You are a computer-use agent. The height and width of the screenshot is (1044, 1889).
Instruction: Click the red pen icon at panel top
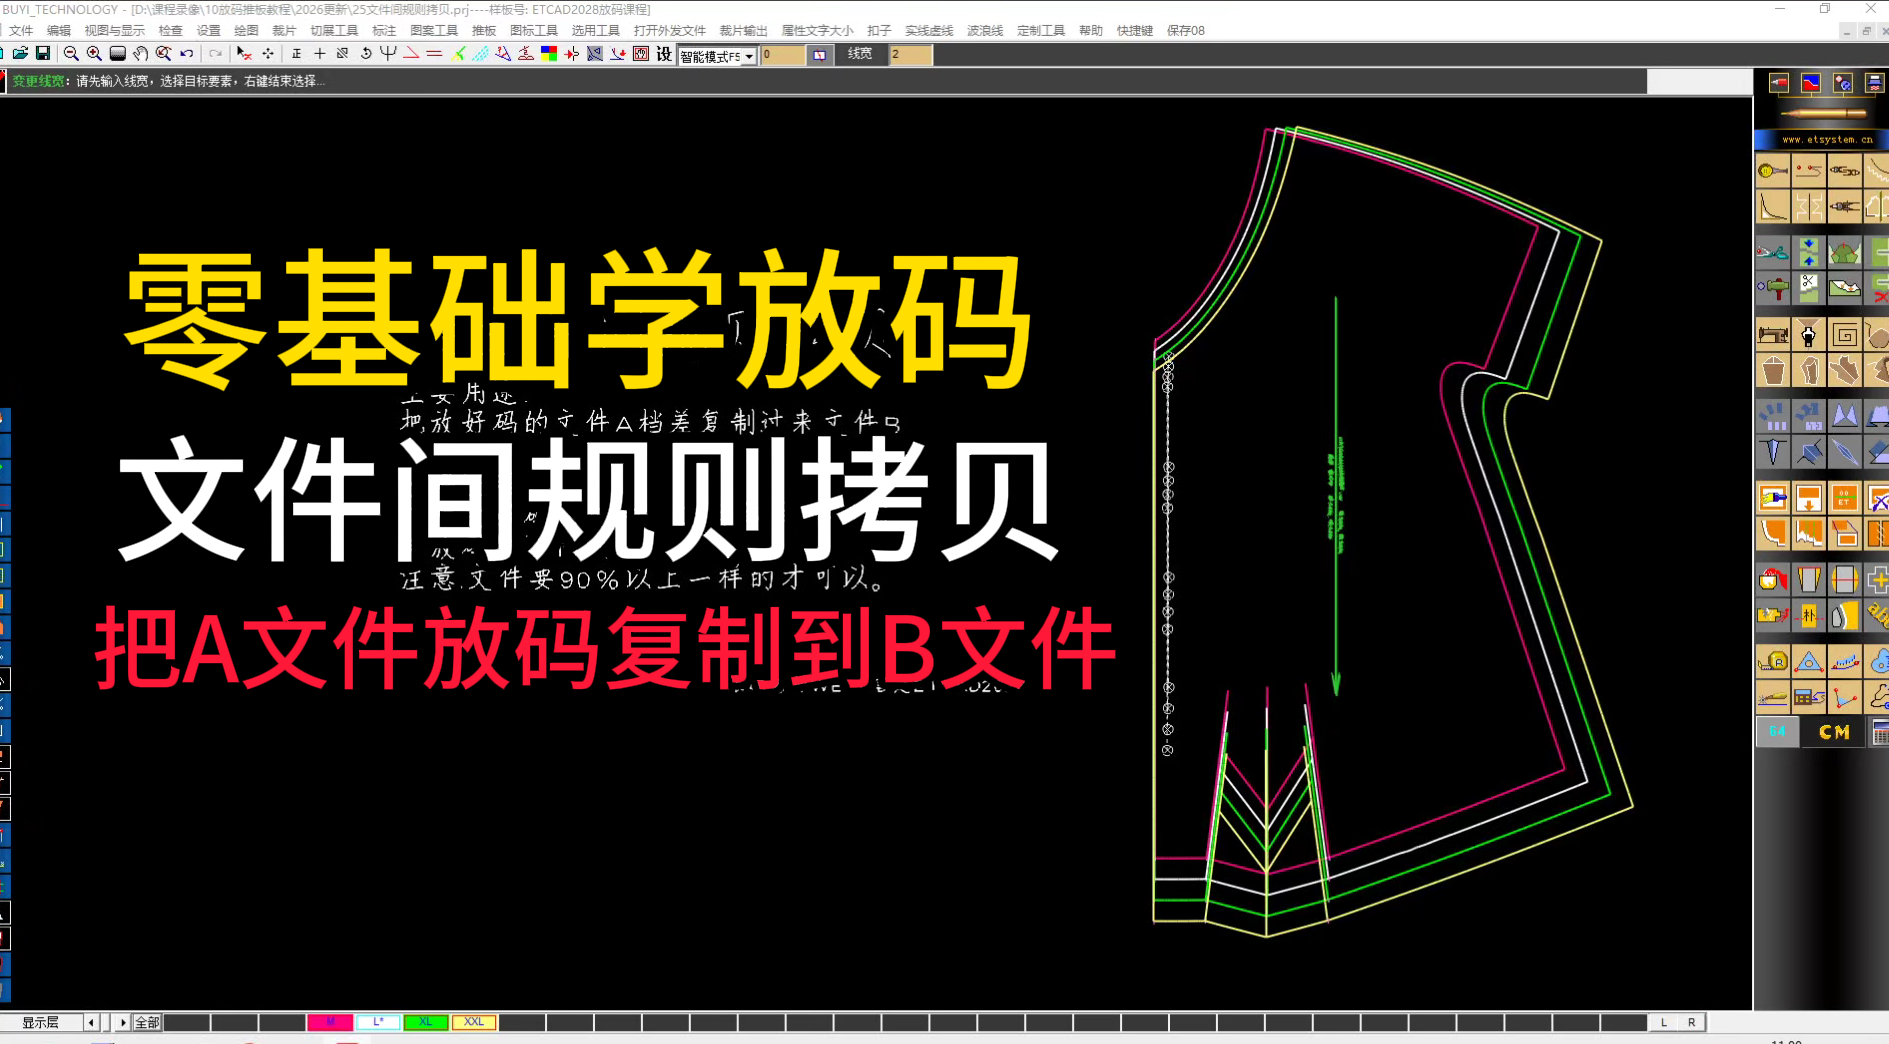[x=1779, y=83]
